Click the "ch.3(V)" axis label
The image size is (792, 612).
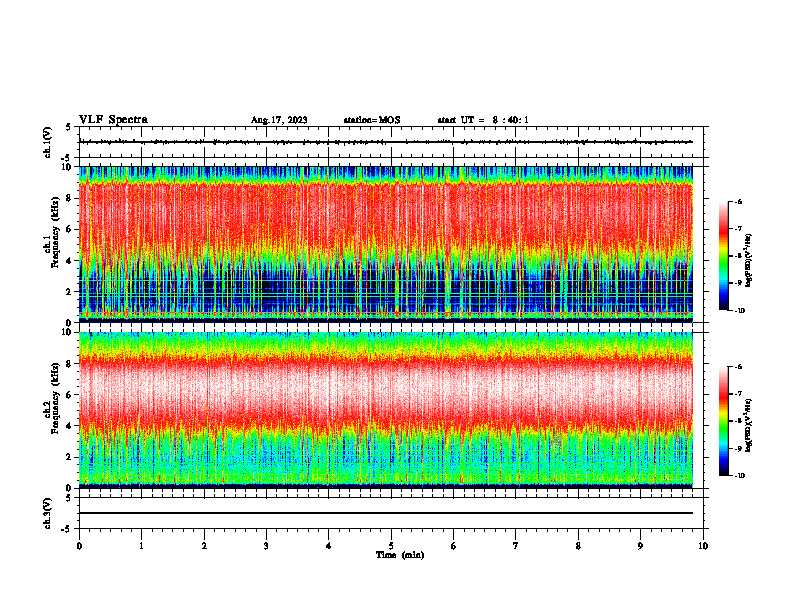[x=47, y=513]
